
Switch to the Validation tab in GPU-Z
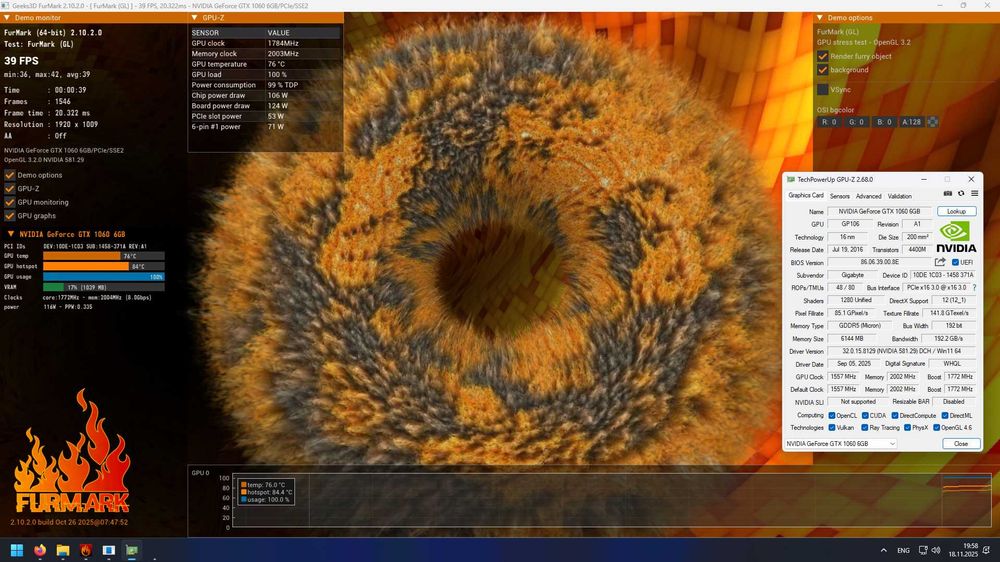point(899,196)
